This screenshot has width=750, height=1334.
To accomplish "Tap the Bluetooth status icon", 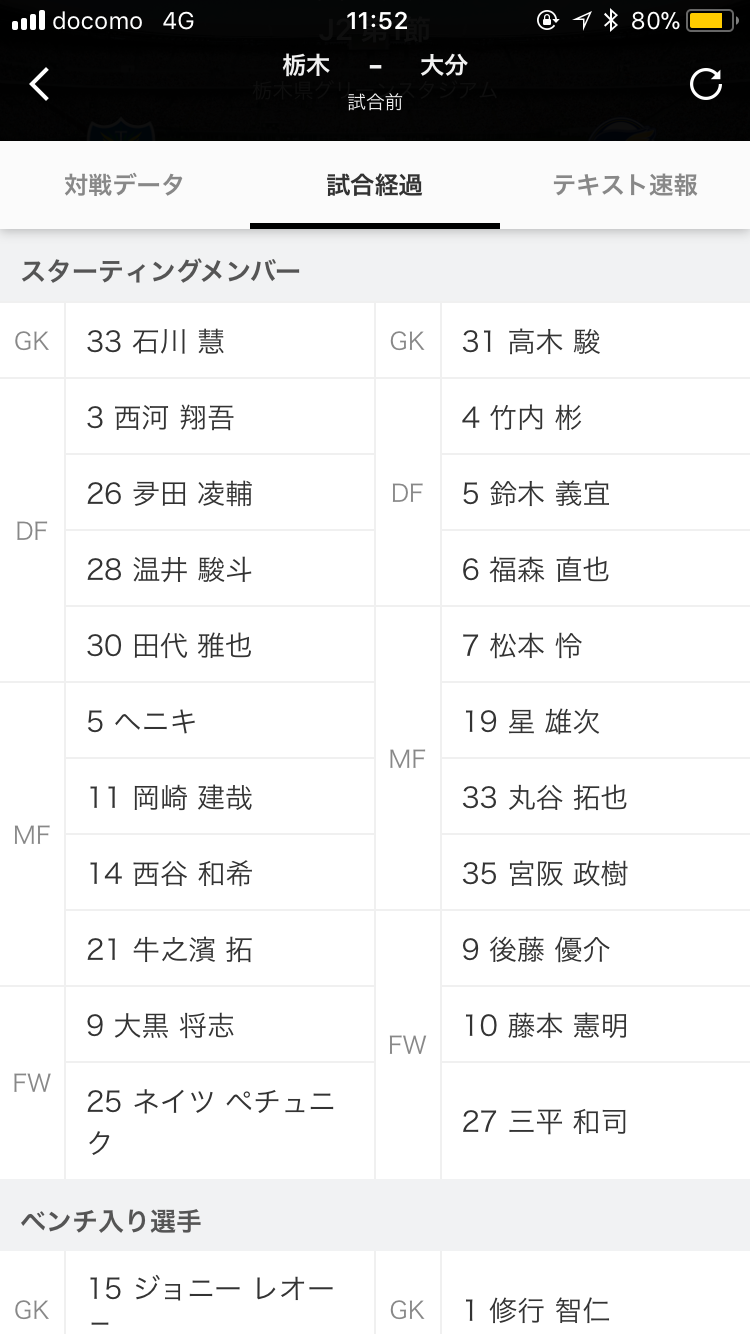I will (x=610, y=21).
